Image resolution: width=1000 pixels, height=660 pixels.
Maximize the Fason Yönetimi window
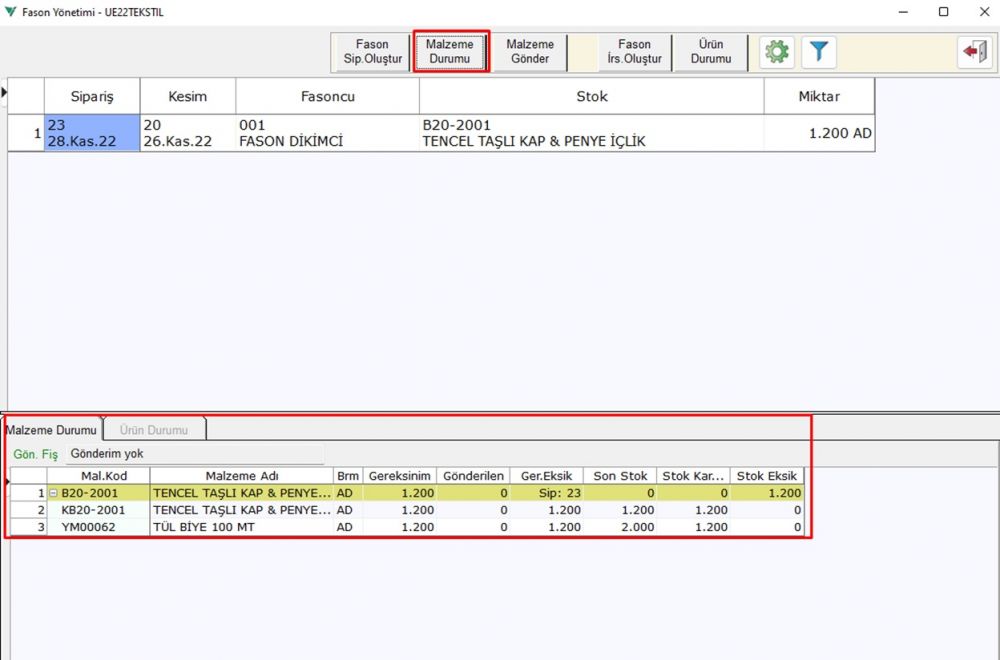(x=943, y=12)
